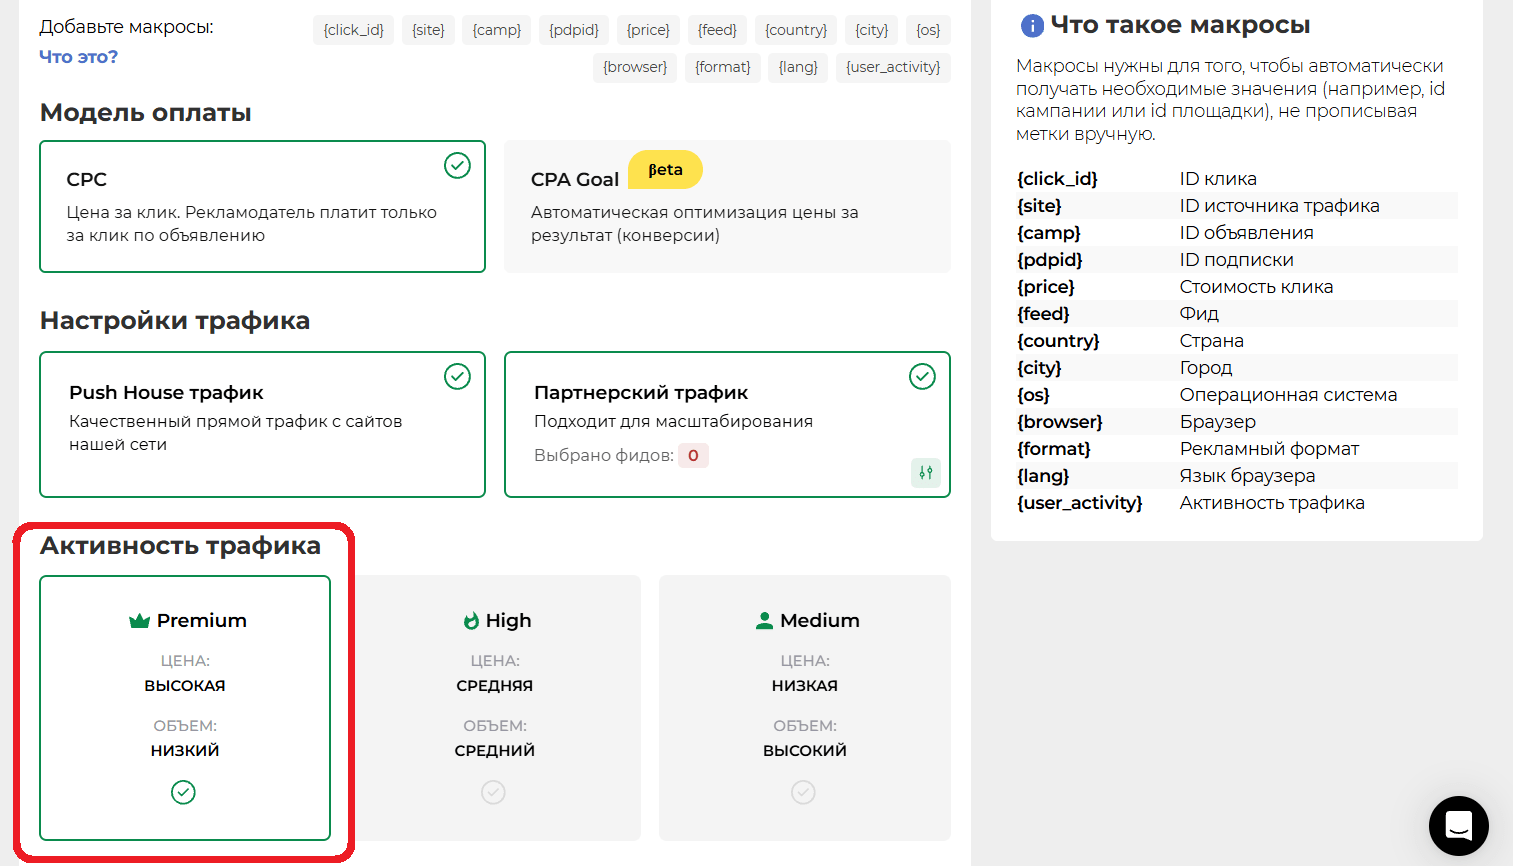The width and height of the screenshot is (1513, 866).
Task: Click 'ID источника трафика' description text
Action: pos(1279,206)
